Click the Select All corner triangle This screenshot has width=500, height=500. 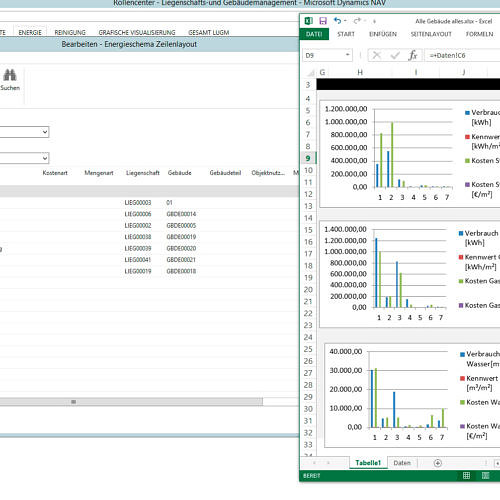coord(311,72)
